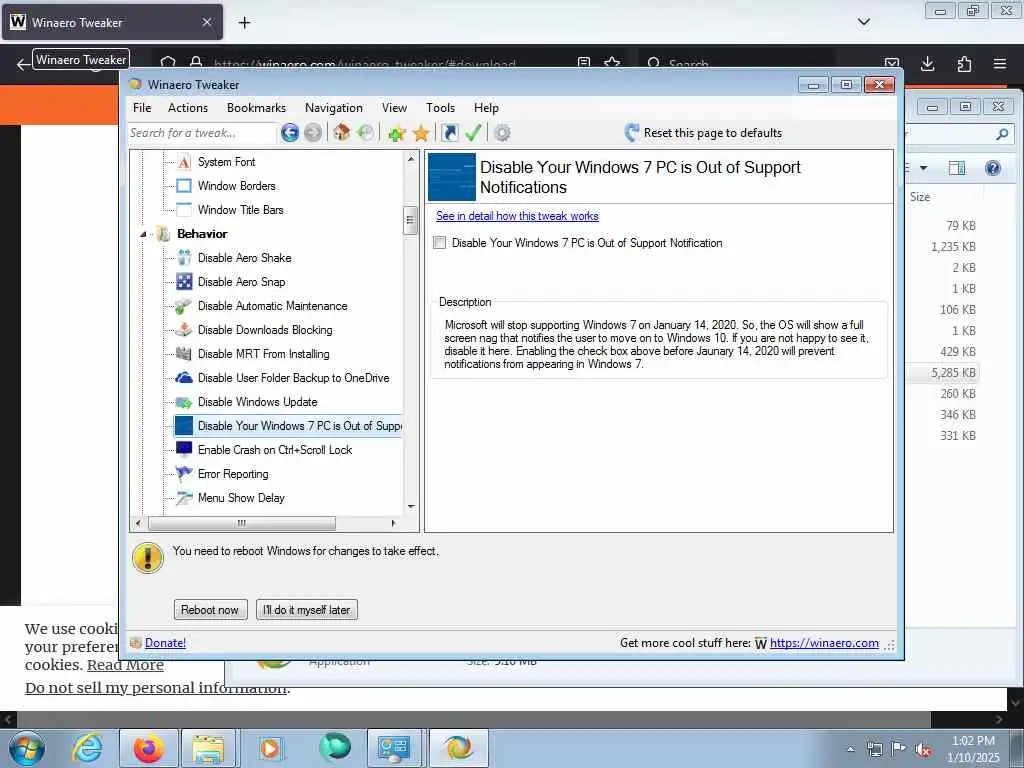Open settings via grey gear toolbar icon

pos(502,133)
